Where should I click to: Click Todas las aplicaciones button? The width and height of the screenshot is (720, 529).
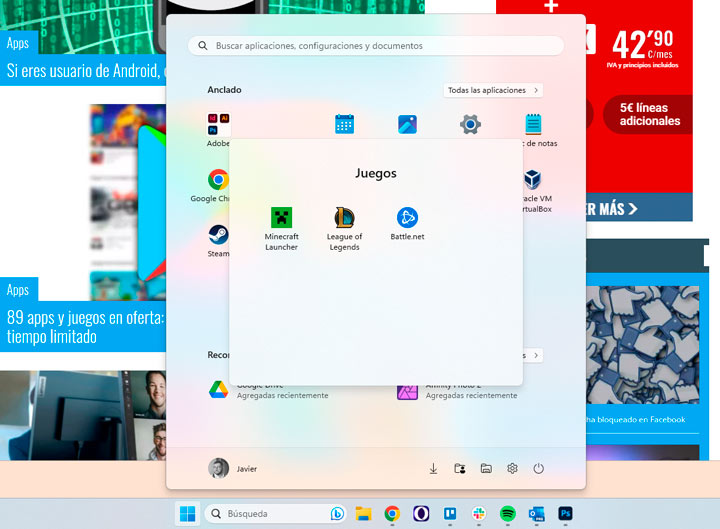(493, 90)
